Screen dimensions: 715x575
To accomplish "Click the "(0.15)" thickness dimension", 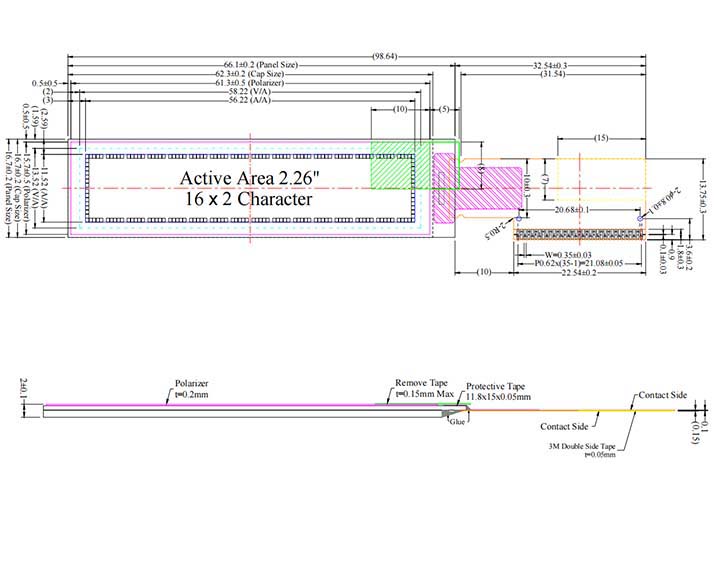I will 694,432.
